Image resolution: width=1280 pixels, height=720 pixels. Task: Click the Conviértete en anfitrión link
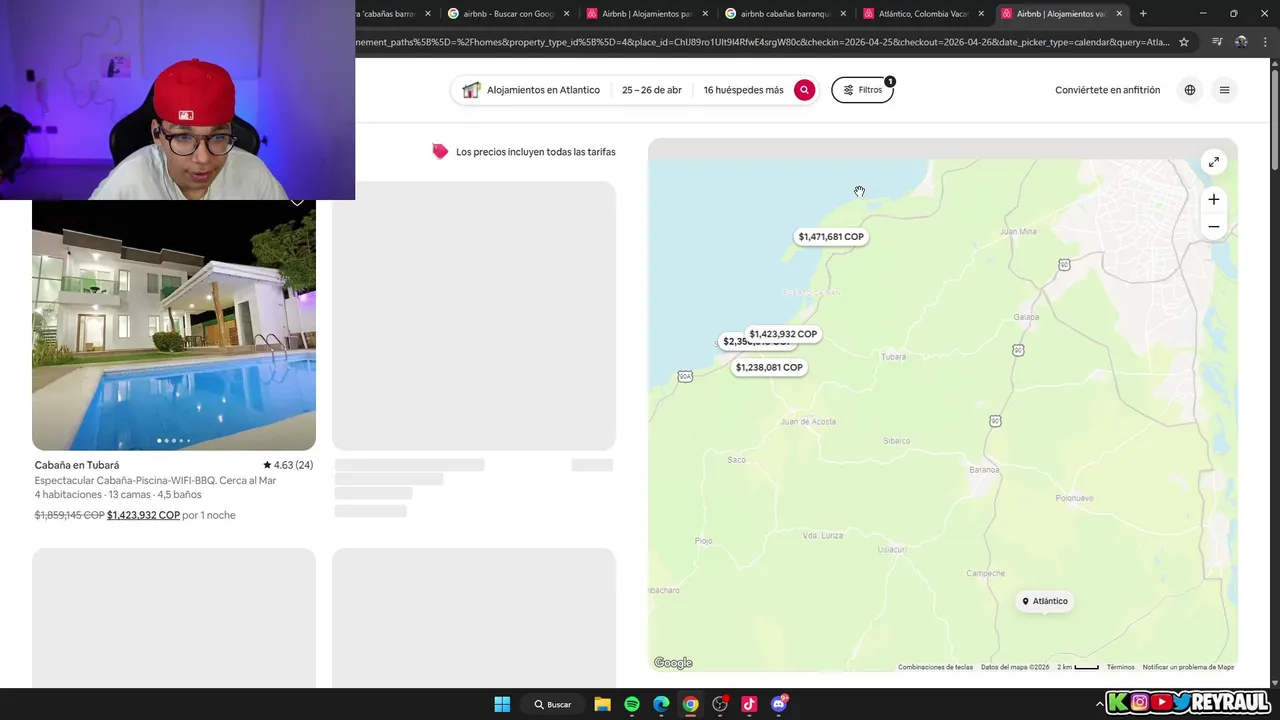coord(1107,90)
